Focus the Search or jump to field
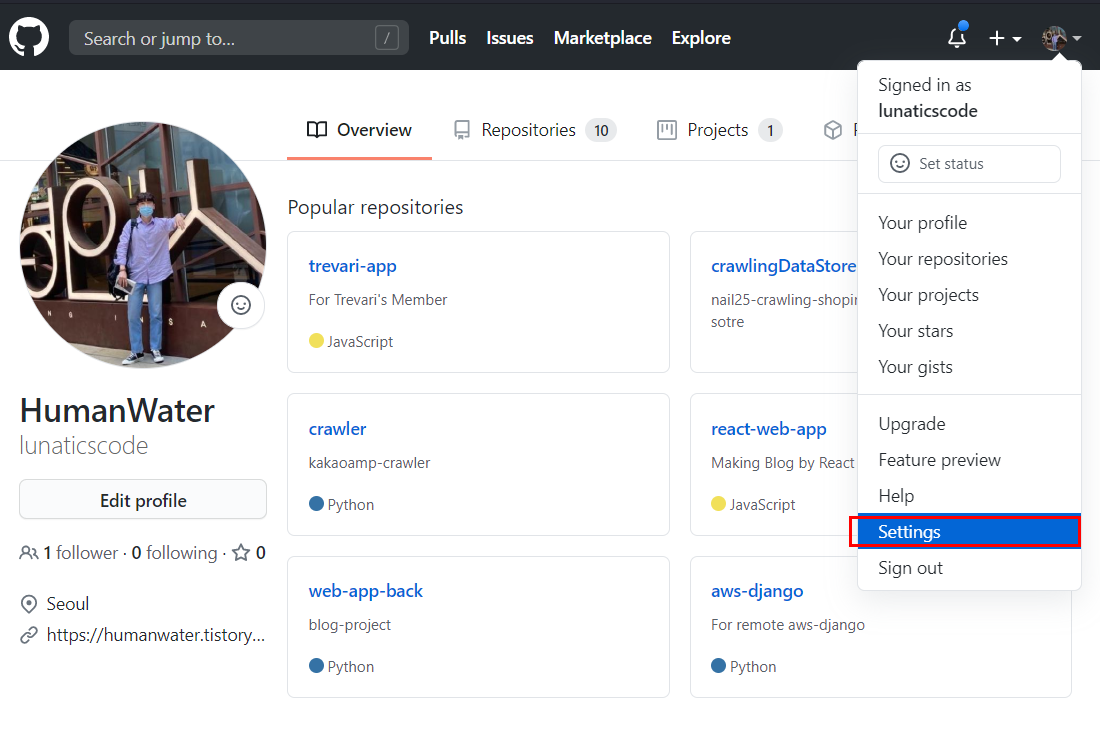1100x737 pixels. pyautogui.click(x=239, y=38)
